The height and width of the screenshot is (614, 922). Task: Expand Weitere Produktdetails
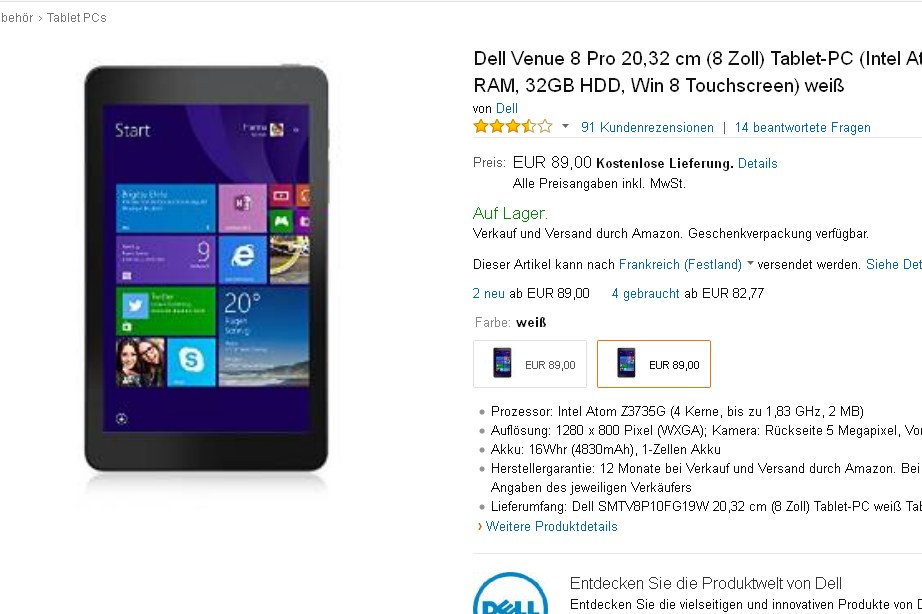point(551,526)
